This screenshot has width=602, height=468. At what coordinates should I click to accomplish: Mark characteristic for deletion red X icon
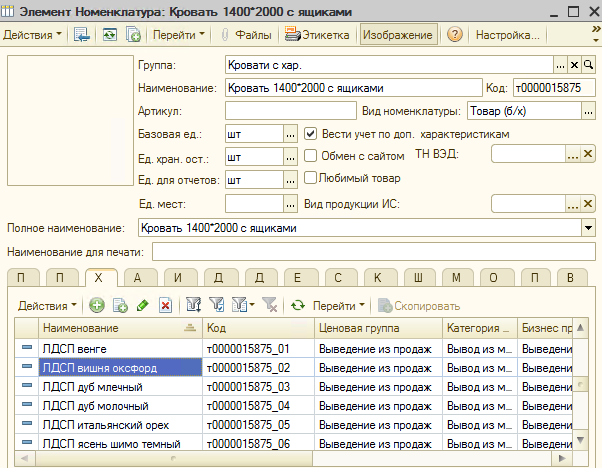165,306
